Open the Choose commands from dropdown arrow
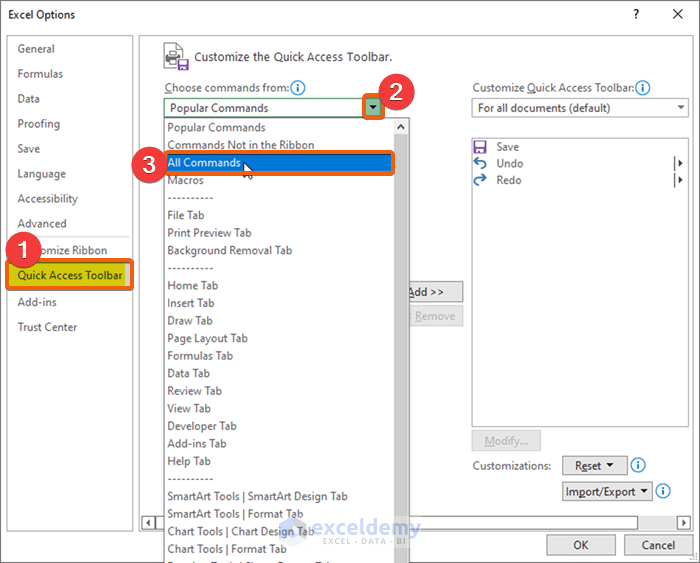This screenshot has width=700, height=563. tap(373, 107)
